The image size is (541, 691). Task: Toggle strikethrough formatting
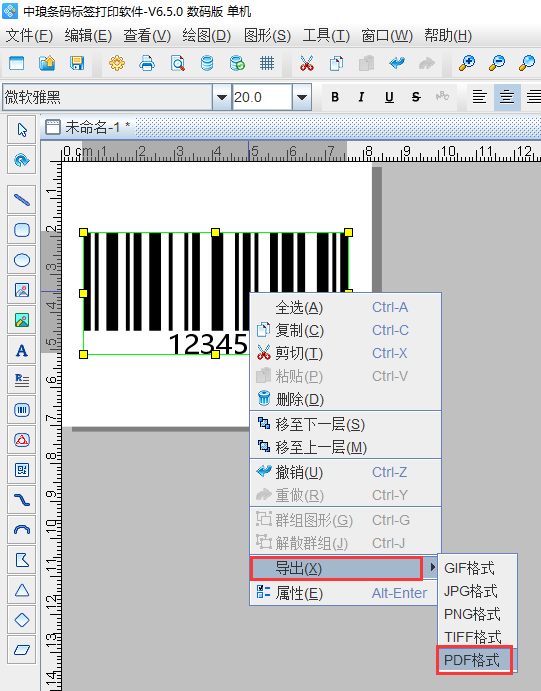click(416, 97)
